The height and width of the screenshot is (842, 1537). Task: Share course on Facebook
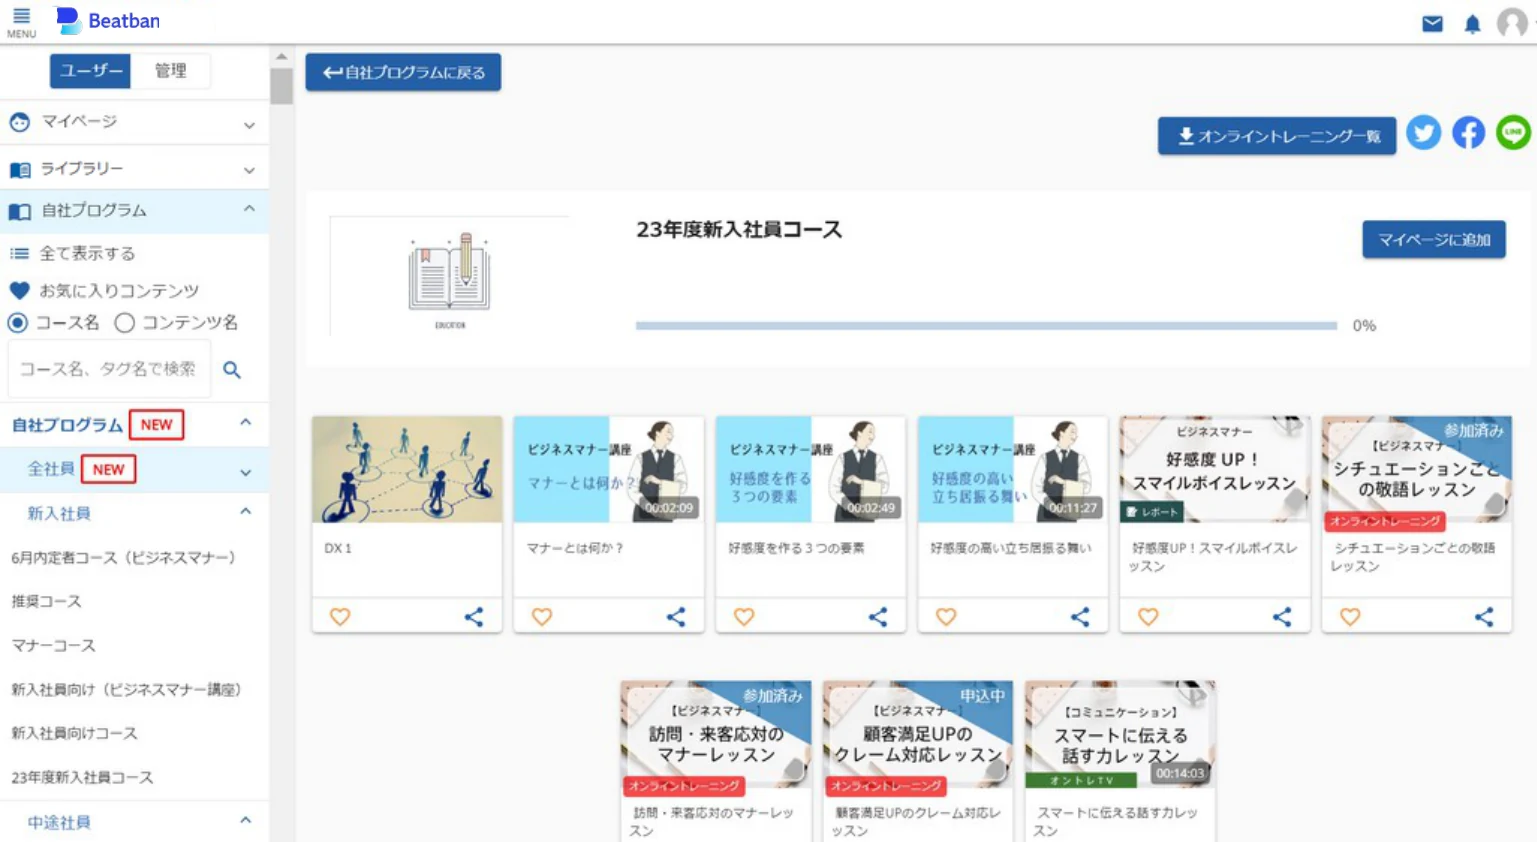pyautogui.click(x=1468, y=133)
